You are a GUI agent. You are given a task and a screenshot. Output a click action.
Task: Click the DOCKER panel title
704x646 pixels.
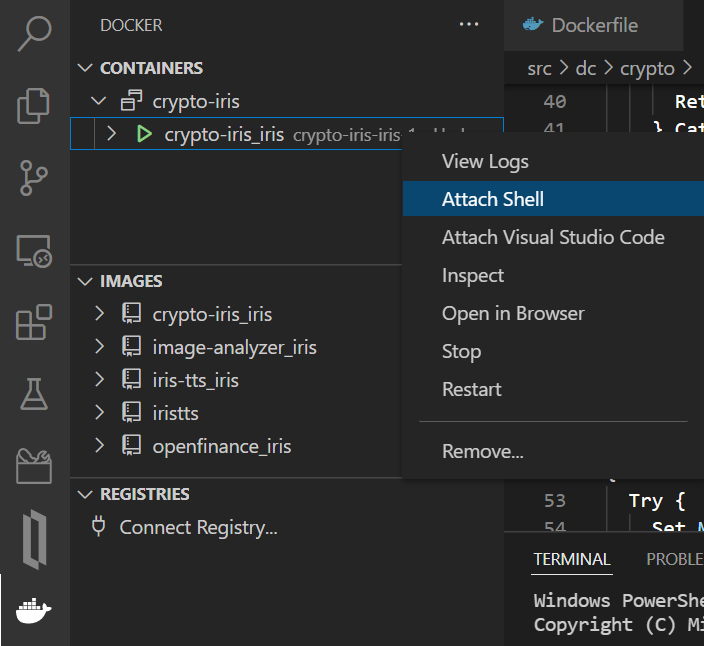click(x=131, y=25)
